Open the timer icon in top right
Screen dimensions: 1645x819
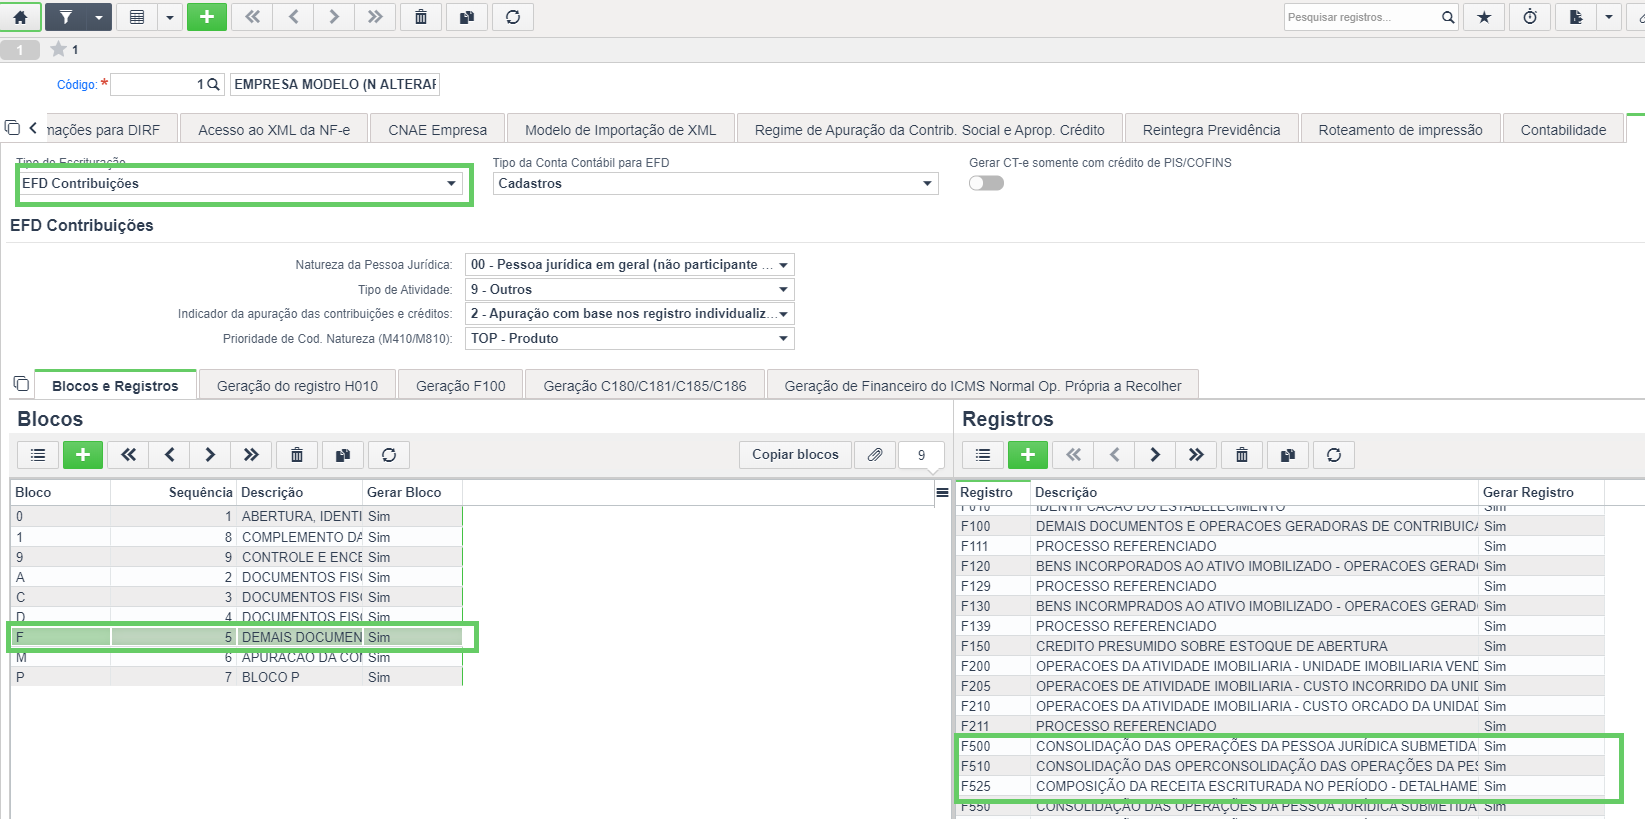(1530, 17)
